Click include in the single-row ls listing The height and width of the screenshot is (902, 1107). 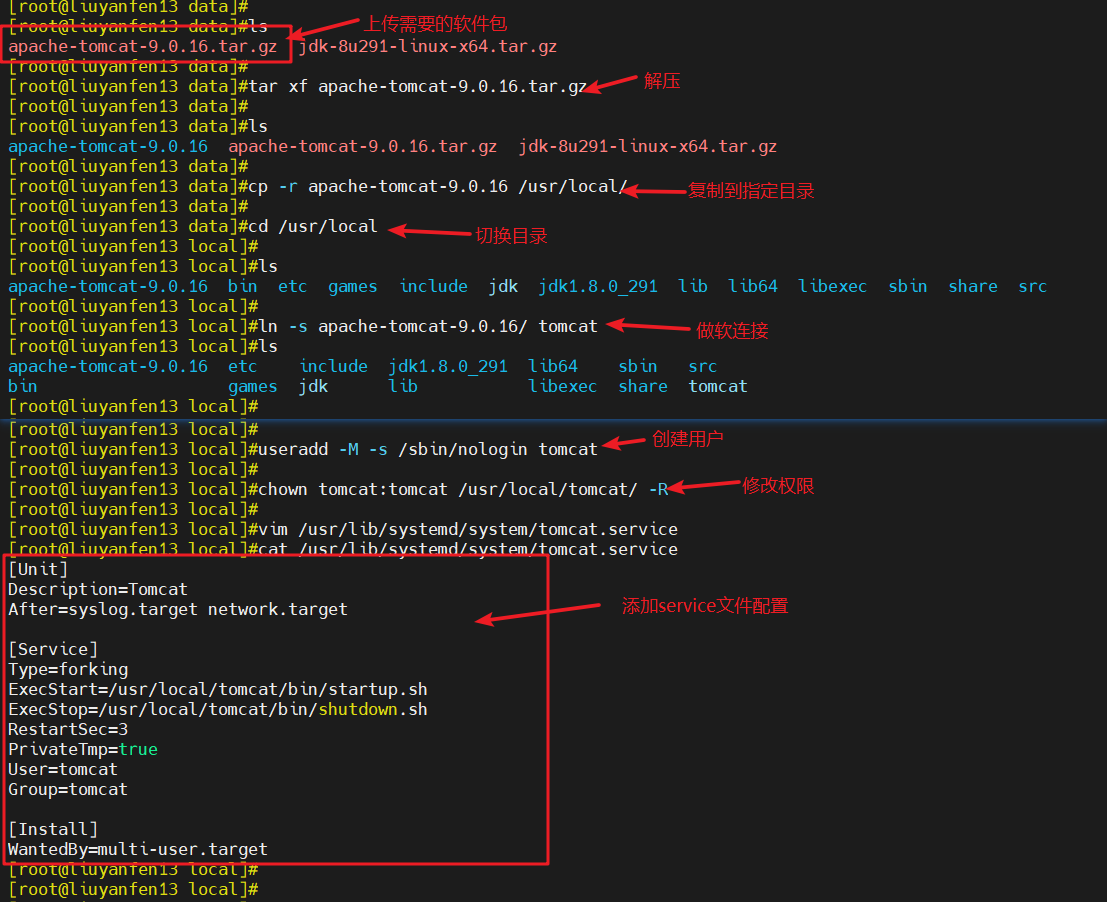coord(433,287)
